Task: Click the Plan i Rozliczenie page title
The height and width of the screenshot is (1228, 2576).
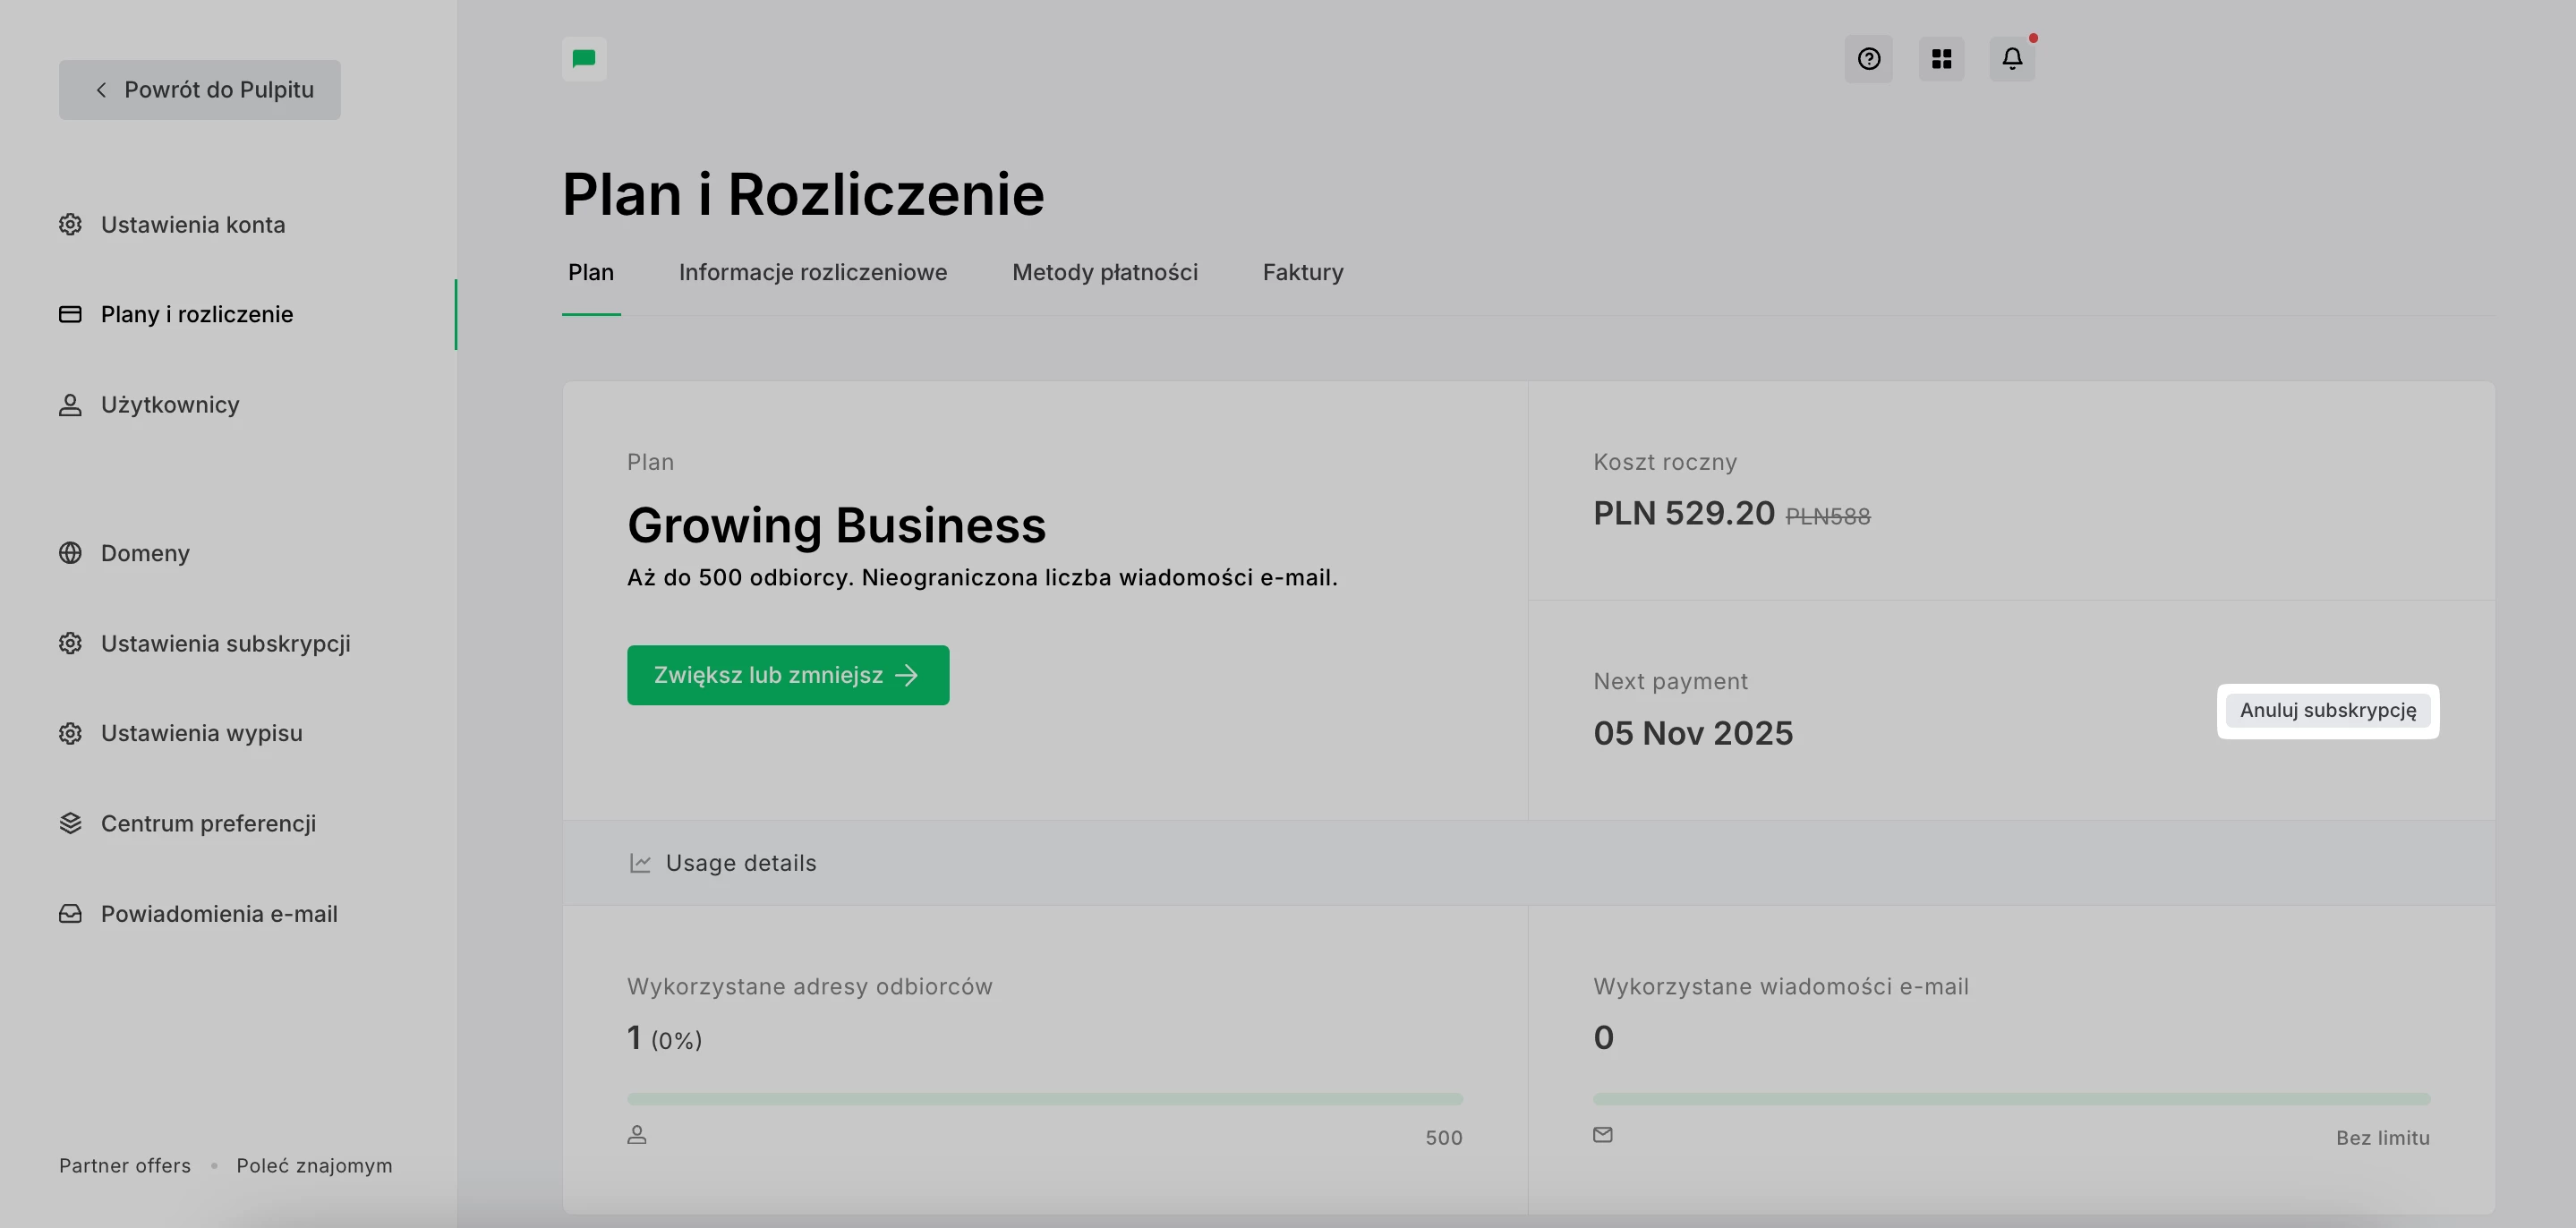Action: (x=803, y=194)
